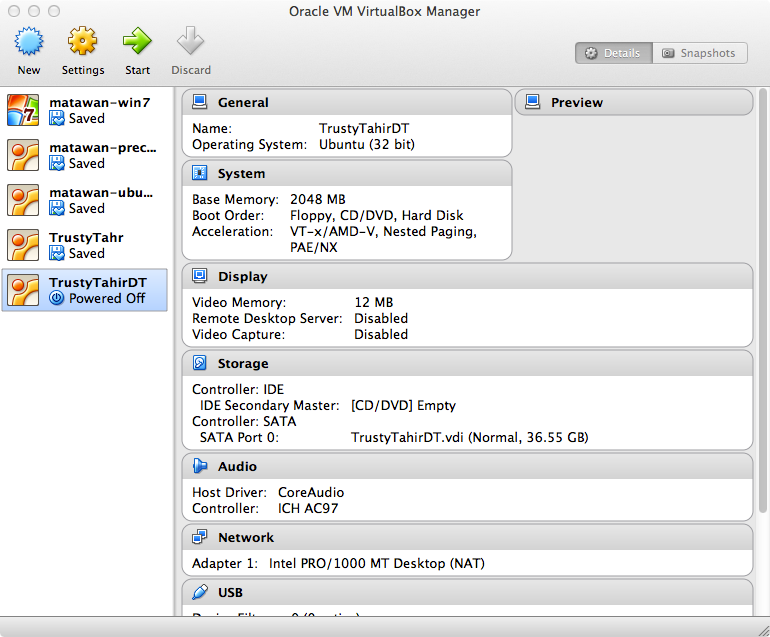Viewport: 770px width, 637px height.
Task: Select matawan-win7 in the VM list
Action: point(84,110)
